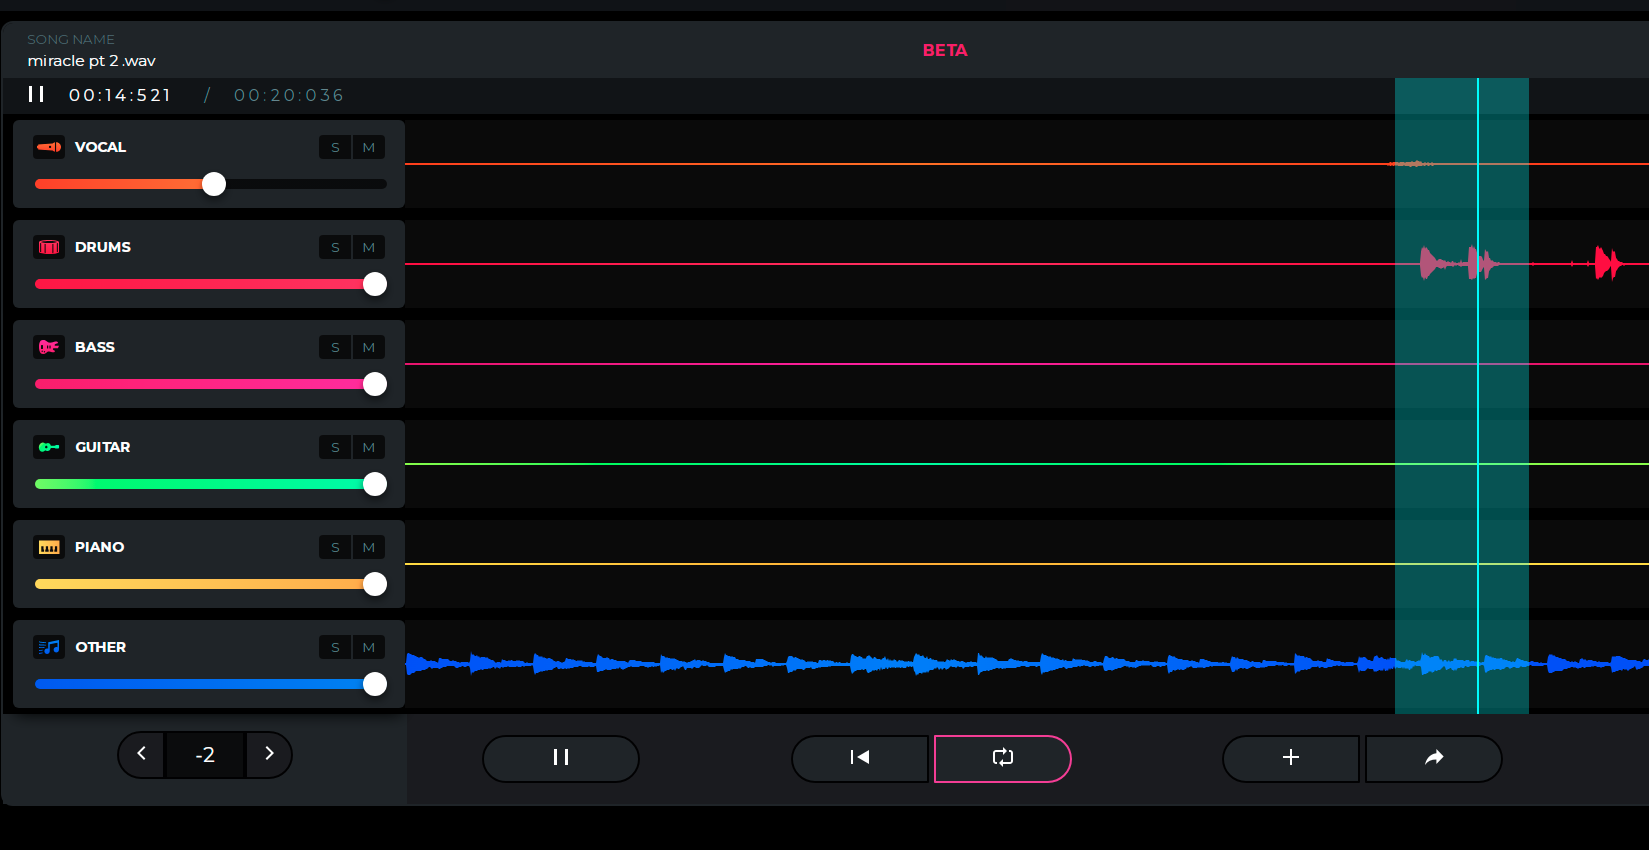Click the Bass volume slider handle

pyautogui.click(x=375, y=384)
